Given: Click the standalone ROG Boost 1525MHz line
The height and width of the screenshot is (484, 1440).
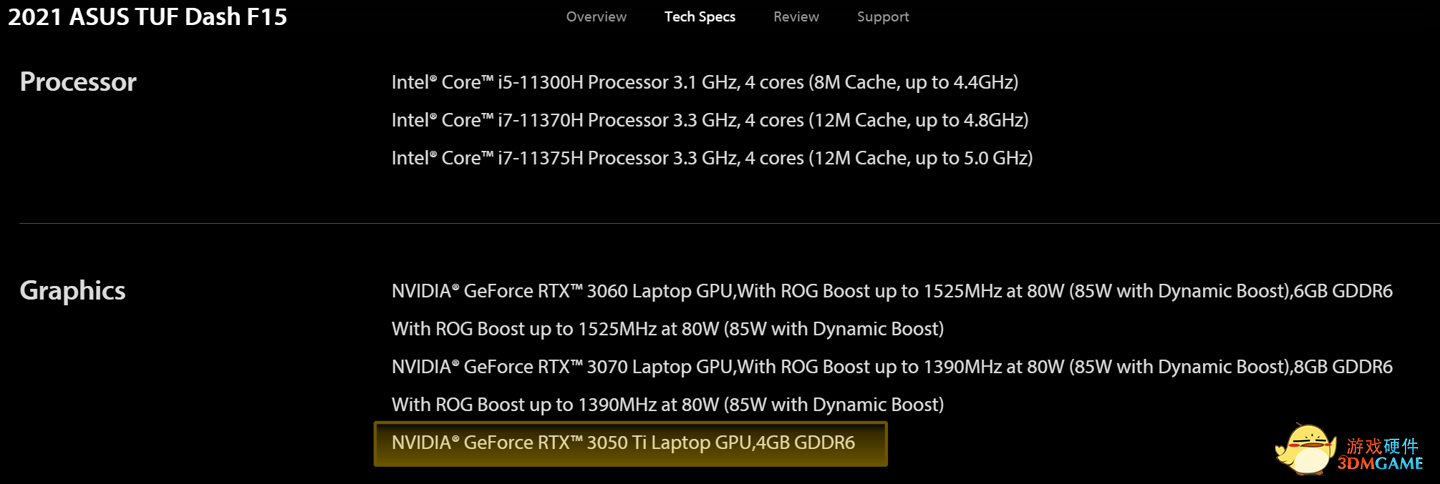Looking at the screenshot, I should [667, 329].
